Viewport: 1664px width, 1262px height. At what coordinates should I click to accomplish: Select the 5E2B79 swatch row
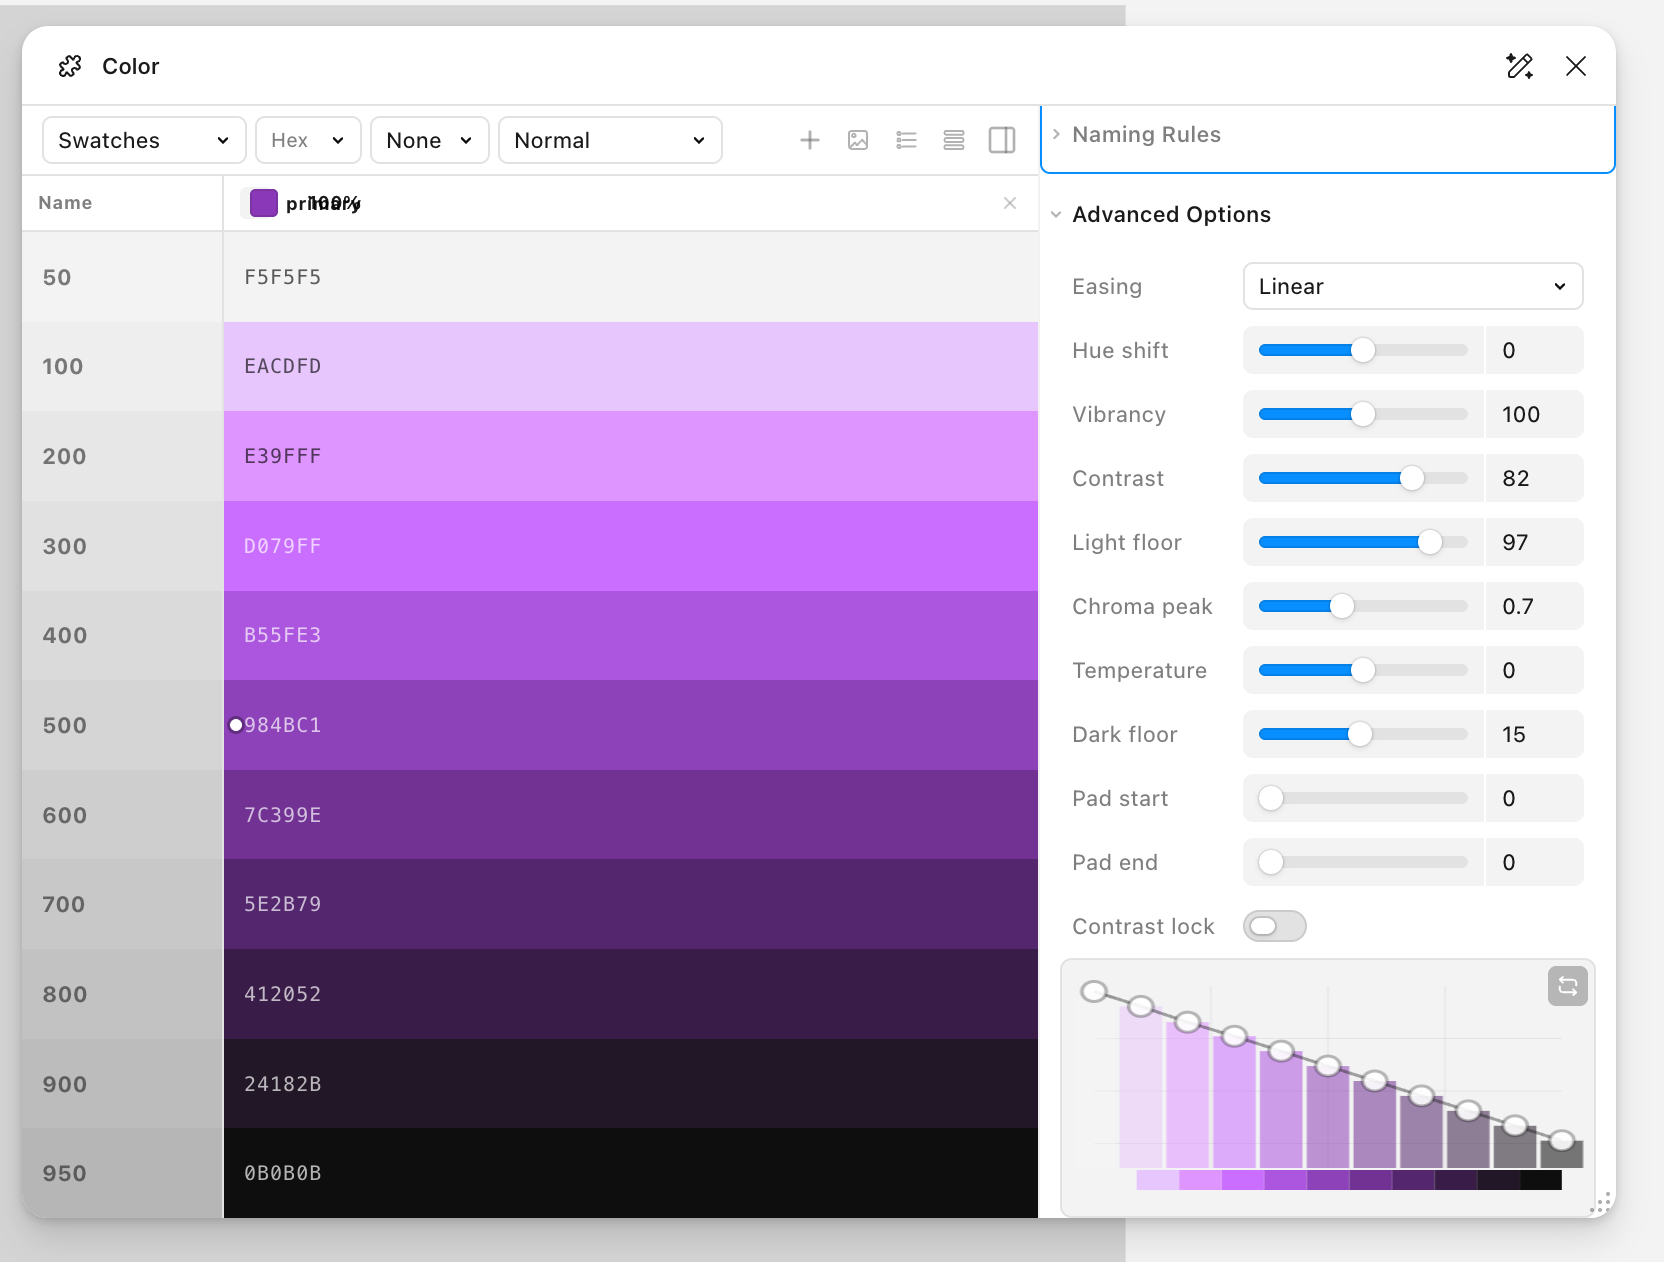click(x=631, y=904)
